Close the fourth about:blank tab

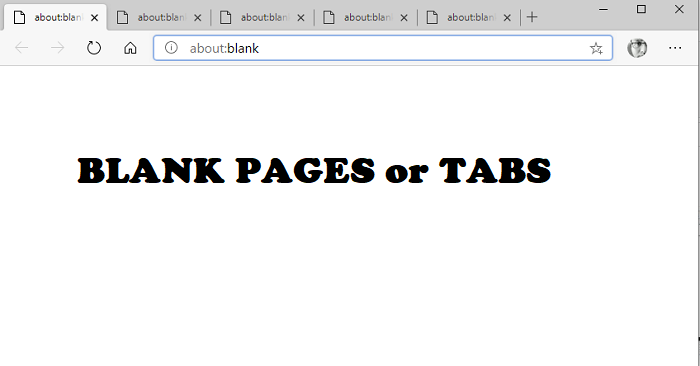click(404, 18)
